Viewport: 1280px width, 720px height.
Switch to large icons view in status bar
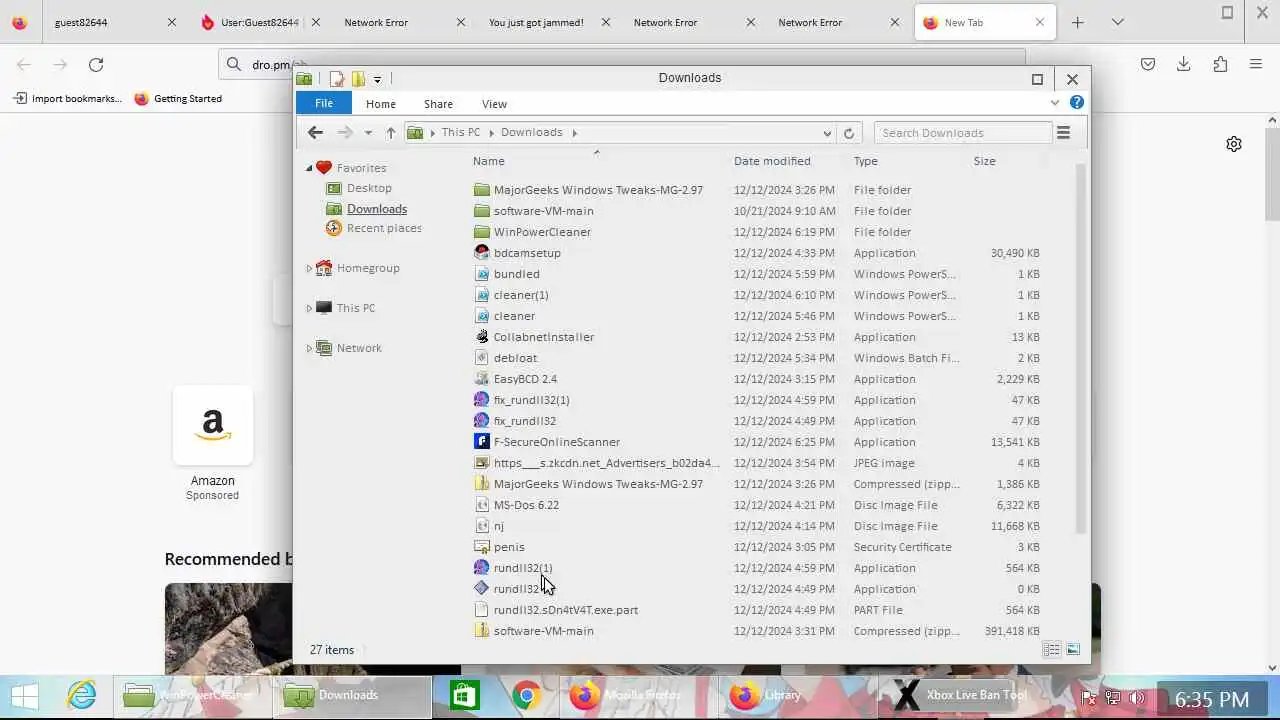1073,650
